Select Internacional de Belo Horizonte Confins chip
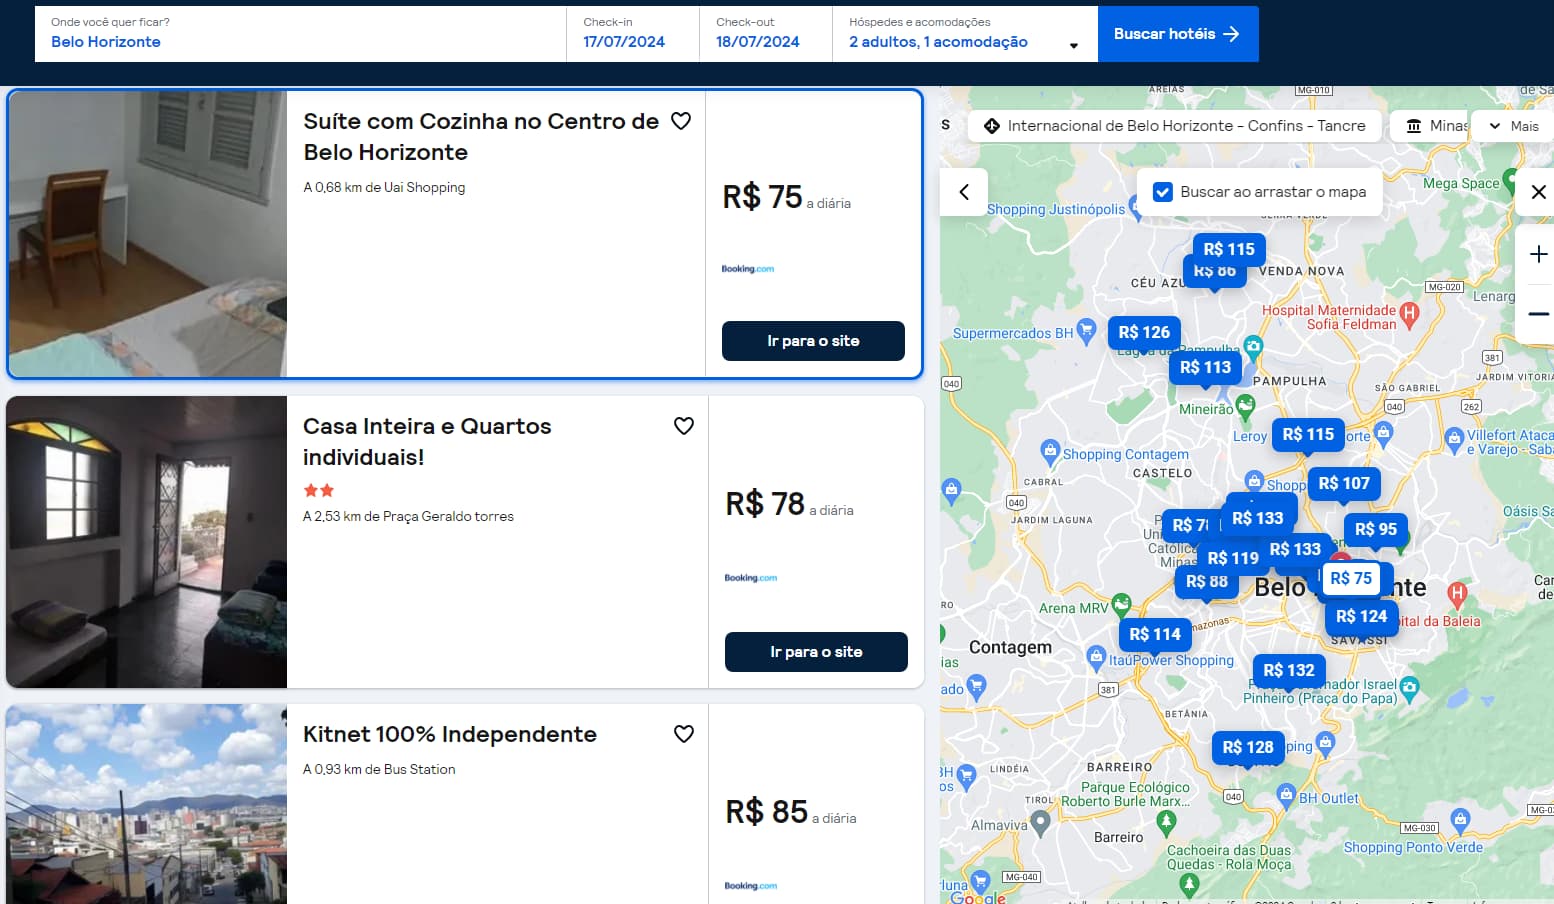1554x904 pixels. [1175, 126]
